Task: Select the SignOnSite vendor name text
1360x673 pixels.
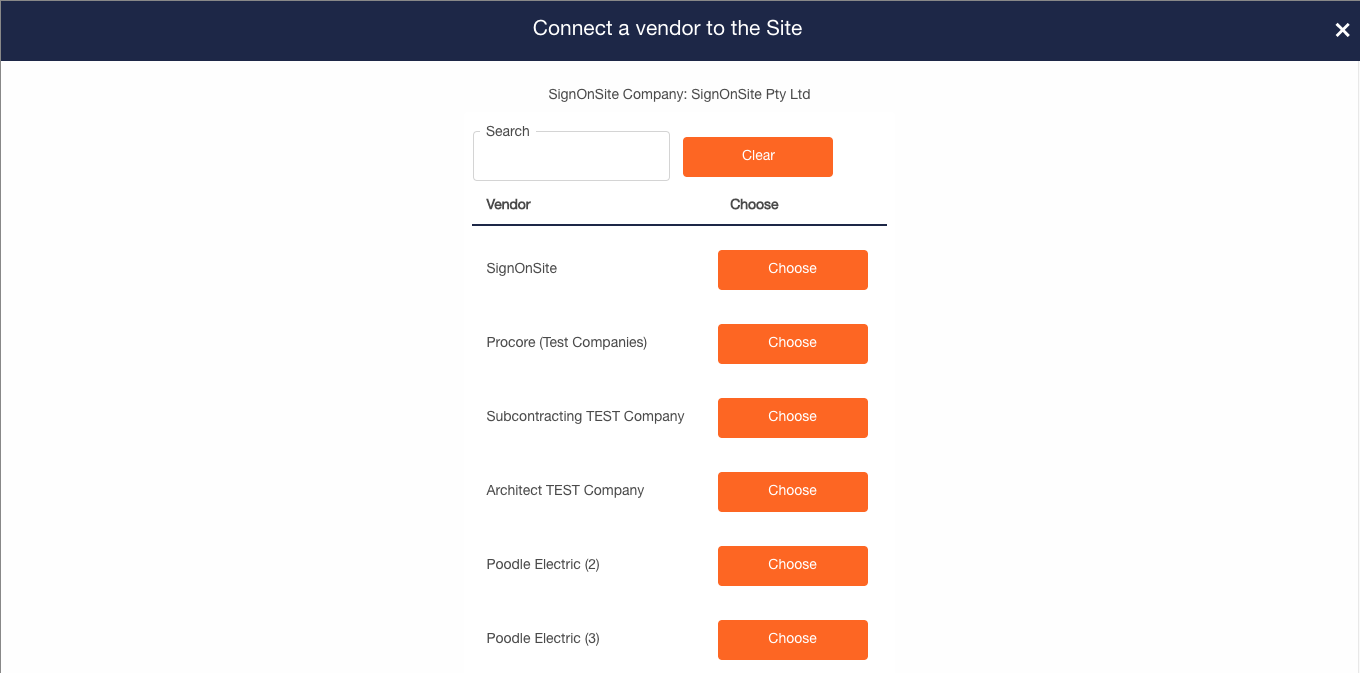Action: 521,268
